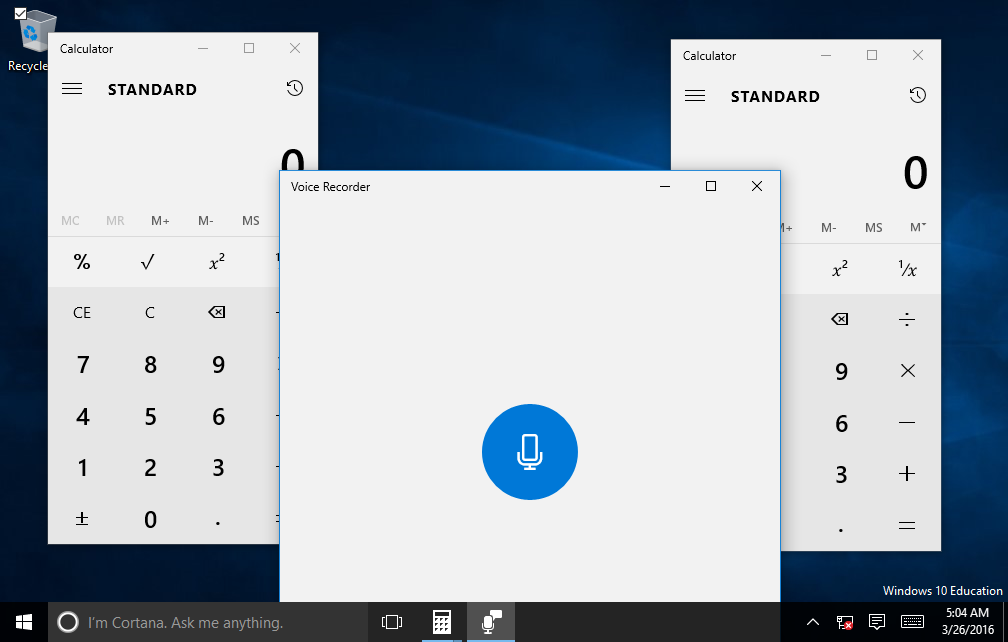
Task: Click x squared key in left Calculator
Action: (x=217, y=262)
